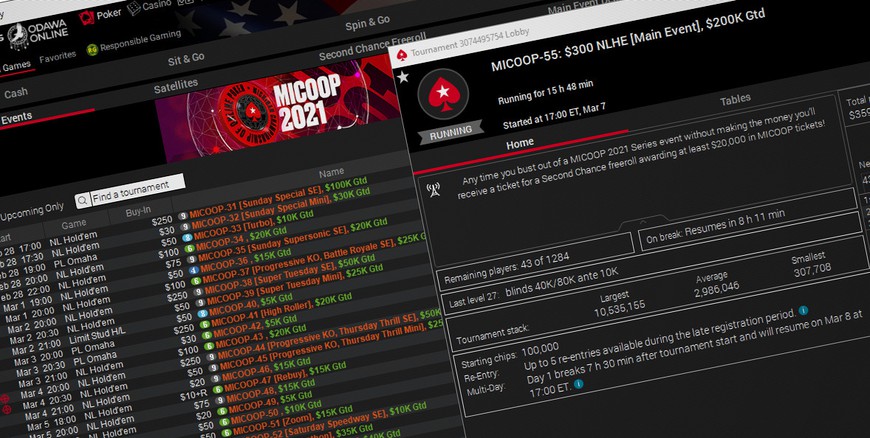Select MICOOP-40 [High Roller] $20K Gtd
Viewport: 870px width, 438px height.
[x=281, y=311]
